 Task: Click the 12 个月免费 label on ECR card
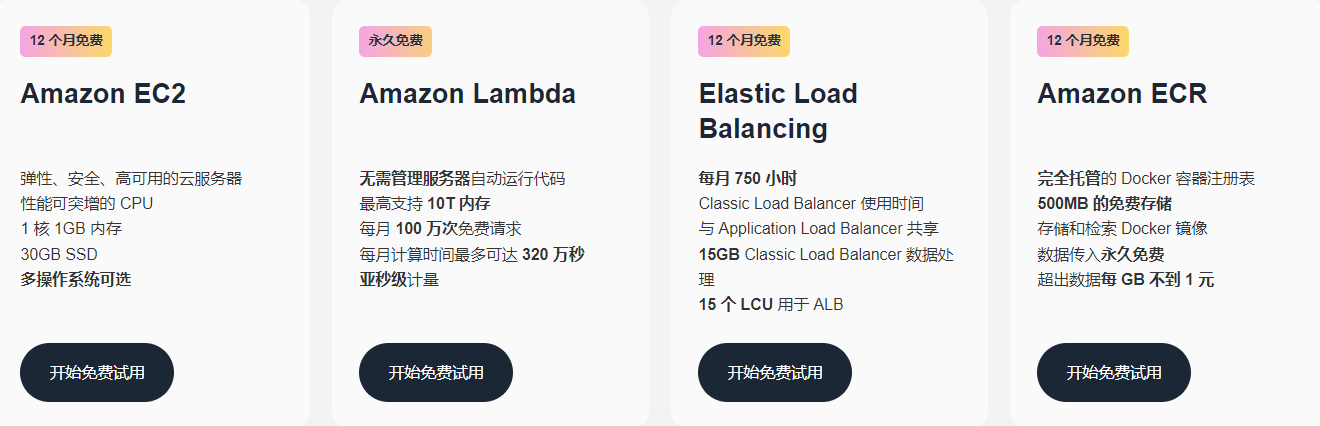1083,41
